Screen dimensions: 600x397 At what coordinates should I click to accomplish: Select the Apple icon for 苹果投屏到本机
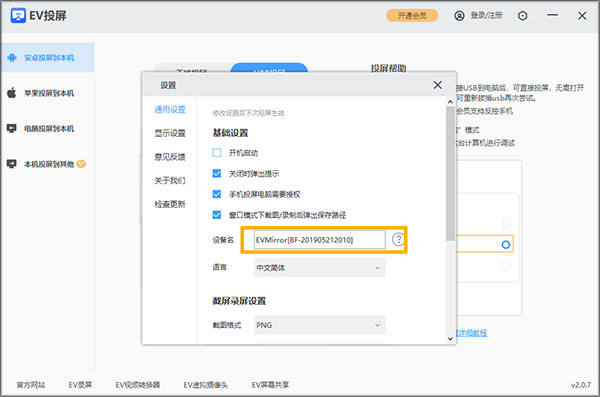pos(12,93)
